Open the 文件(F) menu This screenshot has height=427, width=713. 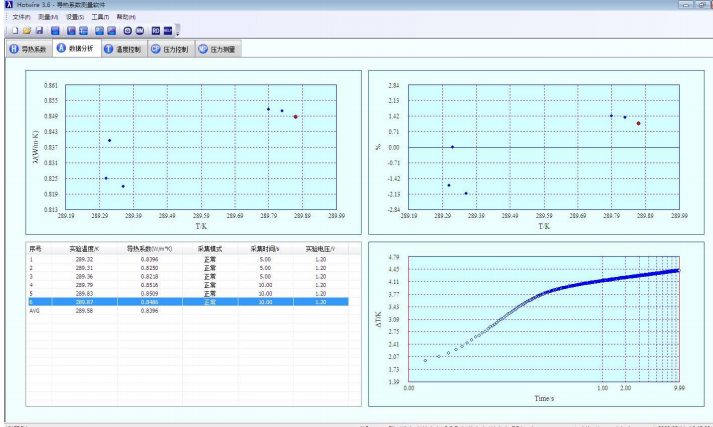[x=21, y=17]
